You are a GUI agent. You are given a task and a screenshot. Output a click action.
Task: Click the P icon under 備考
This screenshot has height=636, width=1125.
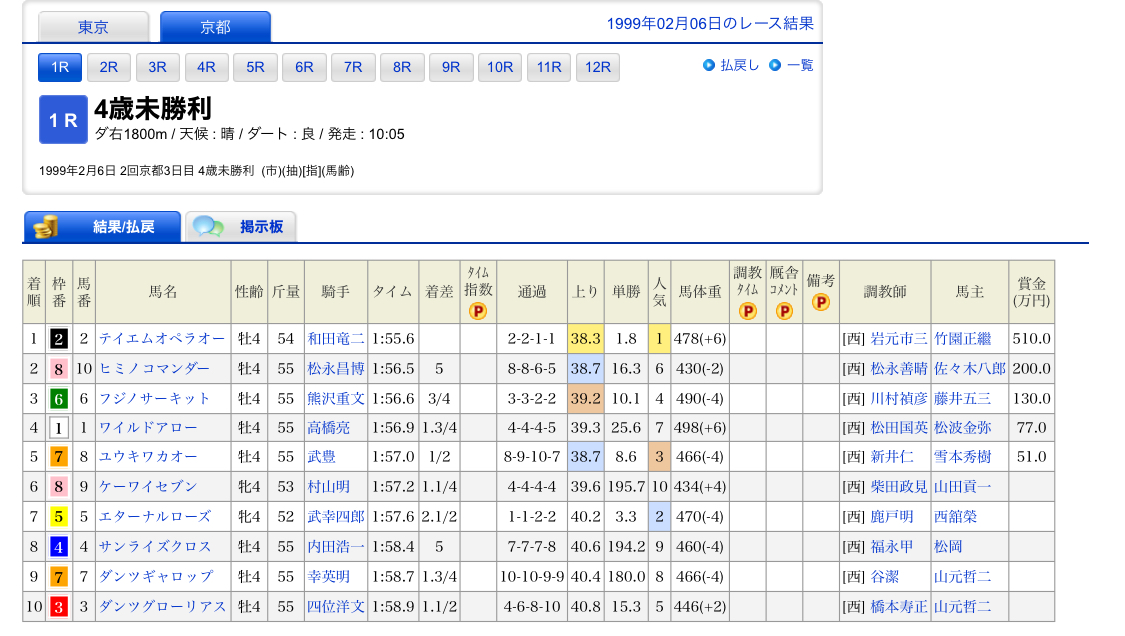pyautogui.click(x=820, y=301)
